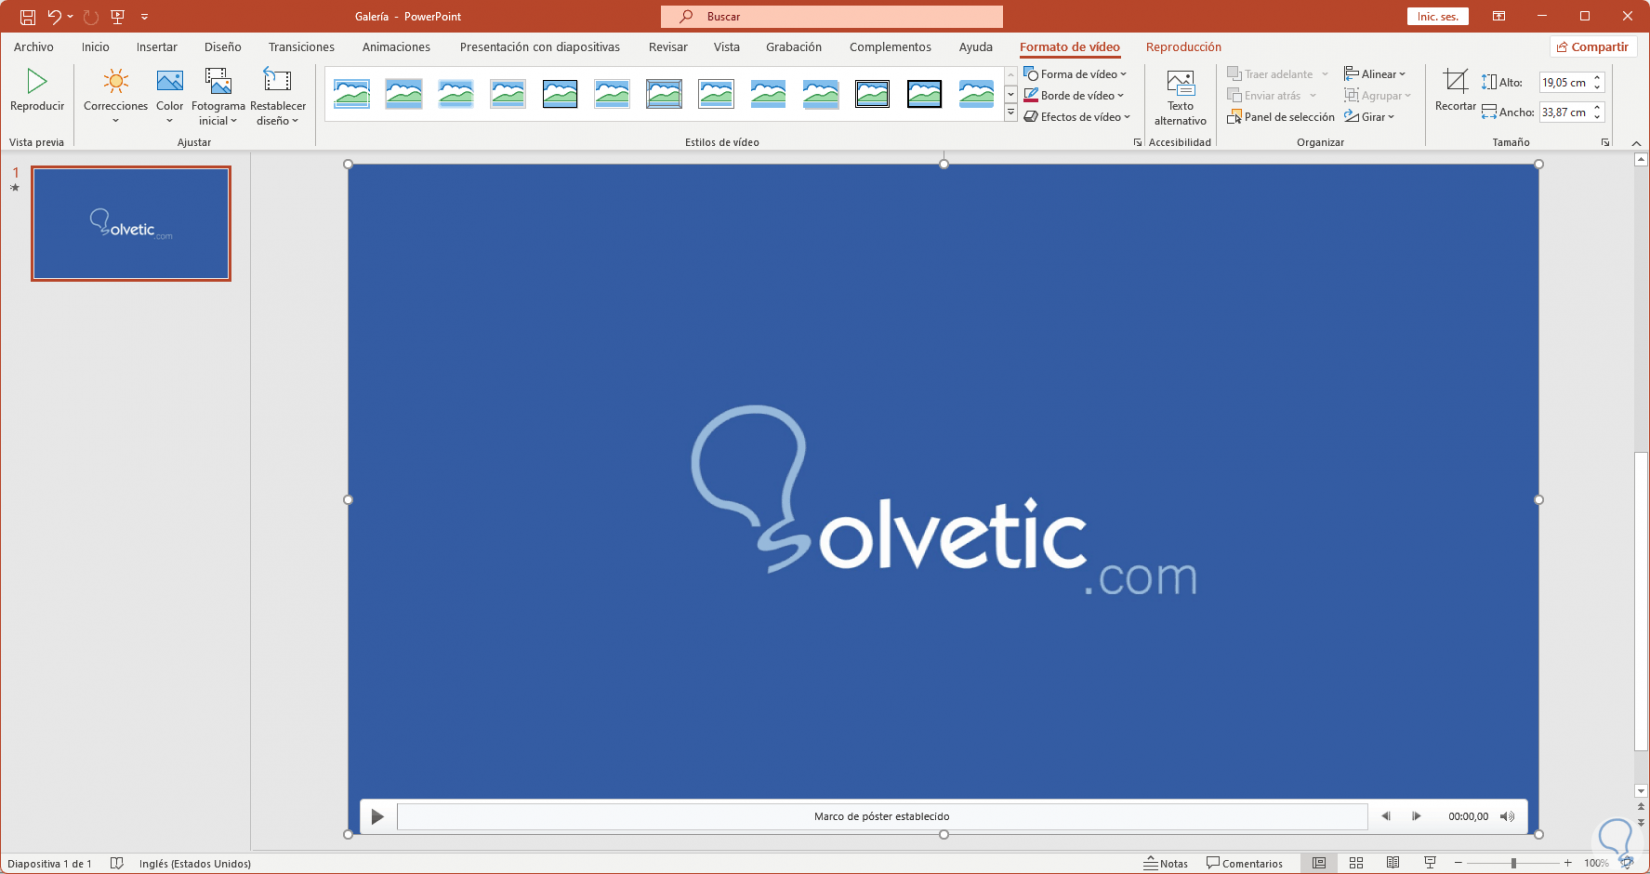The height and width of the screenshot is (874, 1650).
Task: Click the Alto height input field
Action: [x=1565, y=83]
